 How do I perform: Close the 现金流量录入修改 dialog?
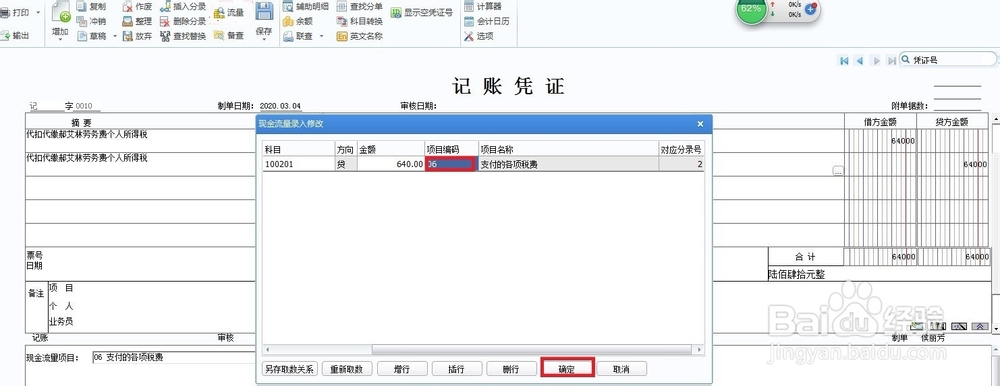point(700,124)
